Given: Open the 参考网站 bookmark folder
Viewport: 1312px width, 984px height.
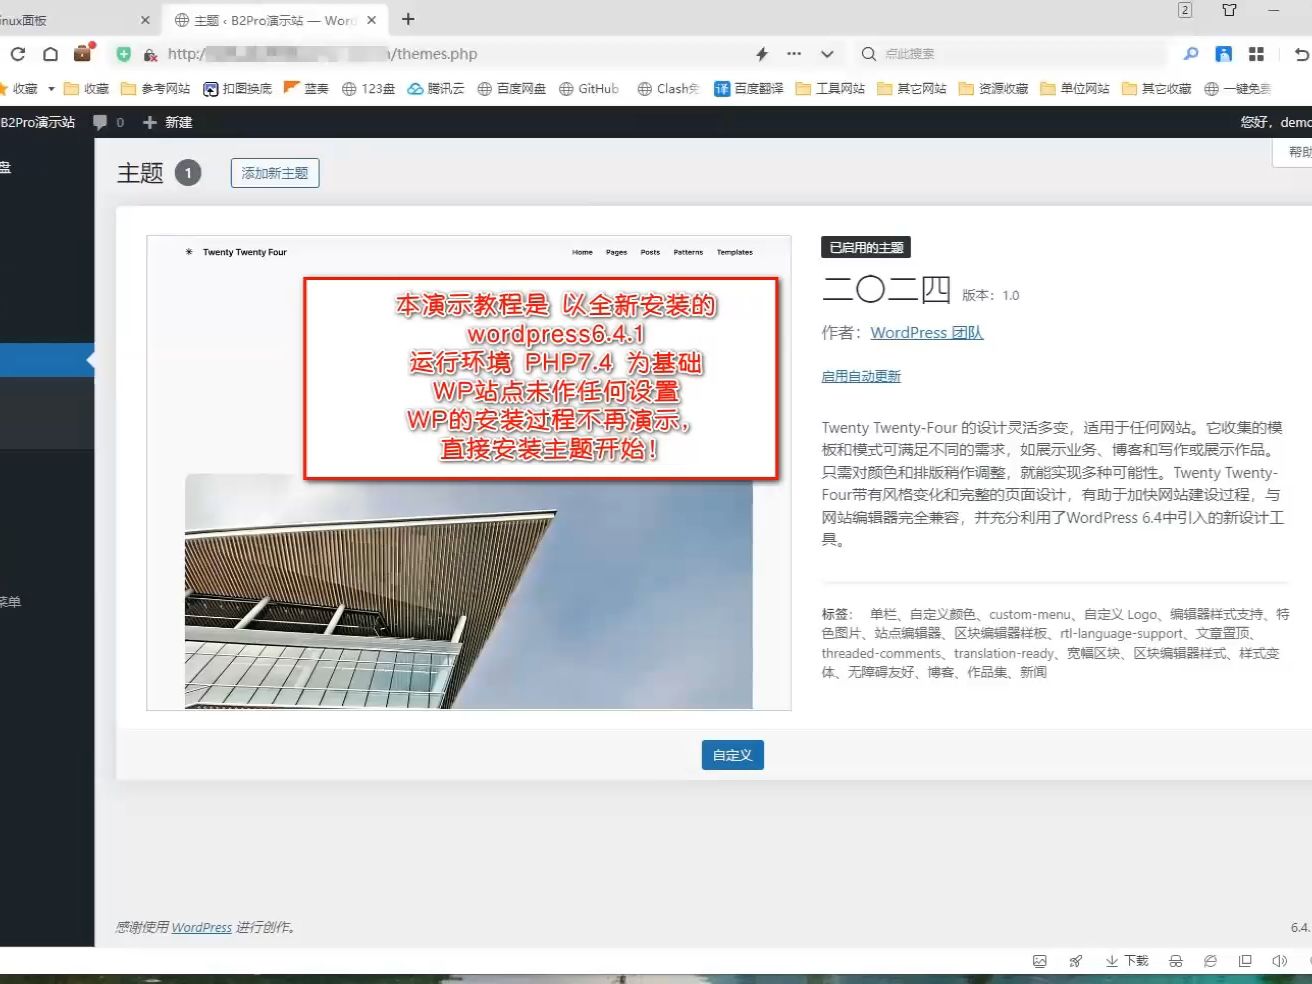Looking at the screenshot, I should [x=155, y=88].
